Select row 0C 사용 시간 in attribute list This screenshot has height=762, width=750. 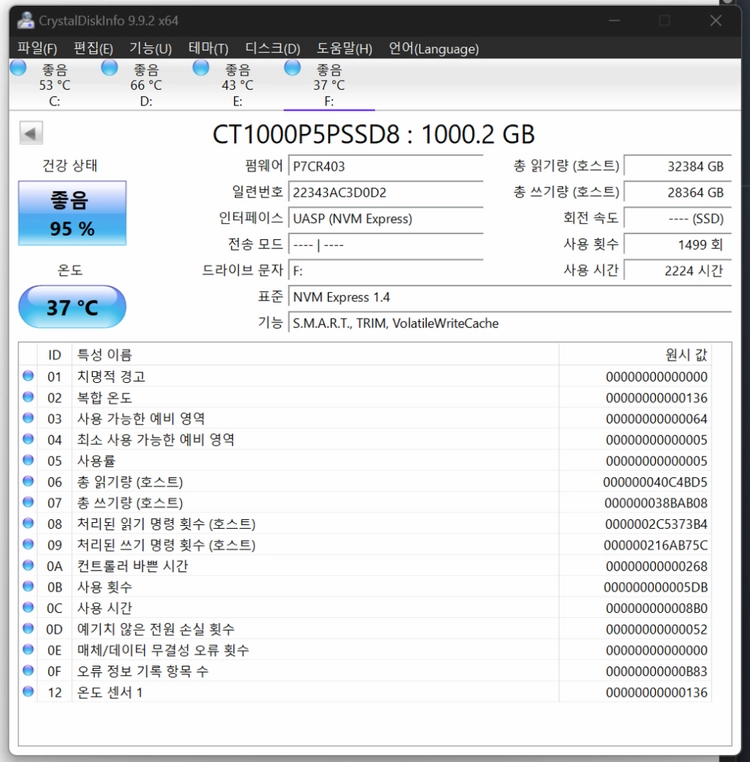pos(365,608)
